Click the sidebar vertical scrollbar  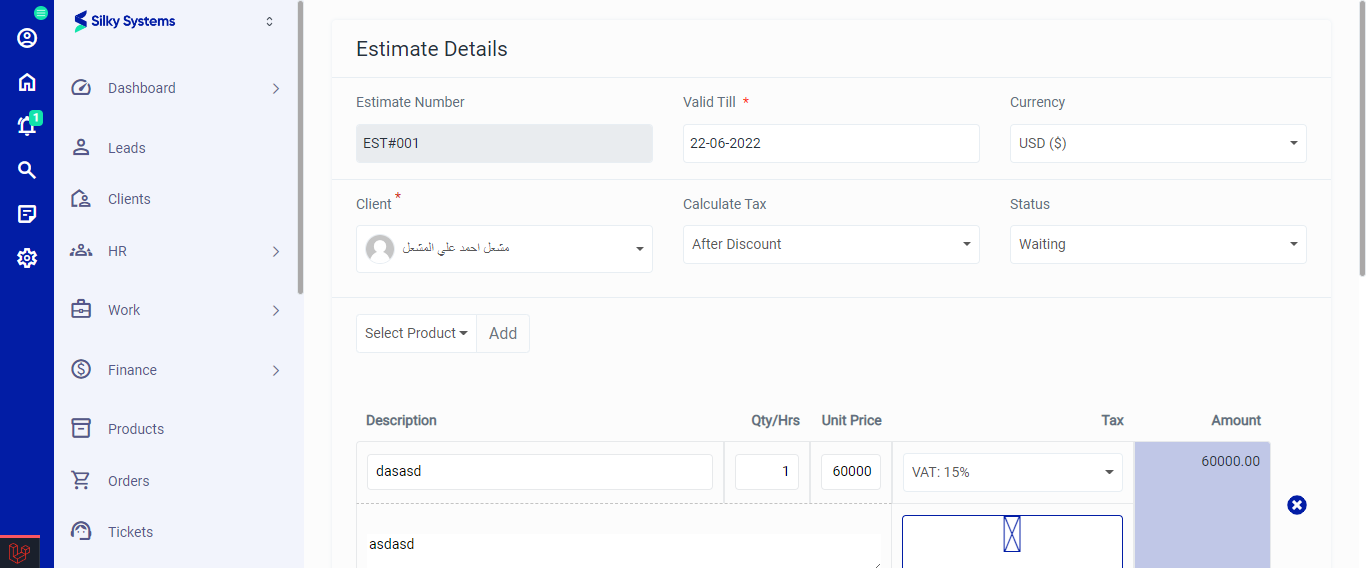(x=300, y=148)
